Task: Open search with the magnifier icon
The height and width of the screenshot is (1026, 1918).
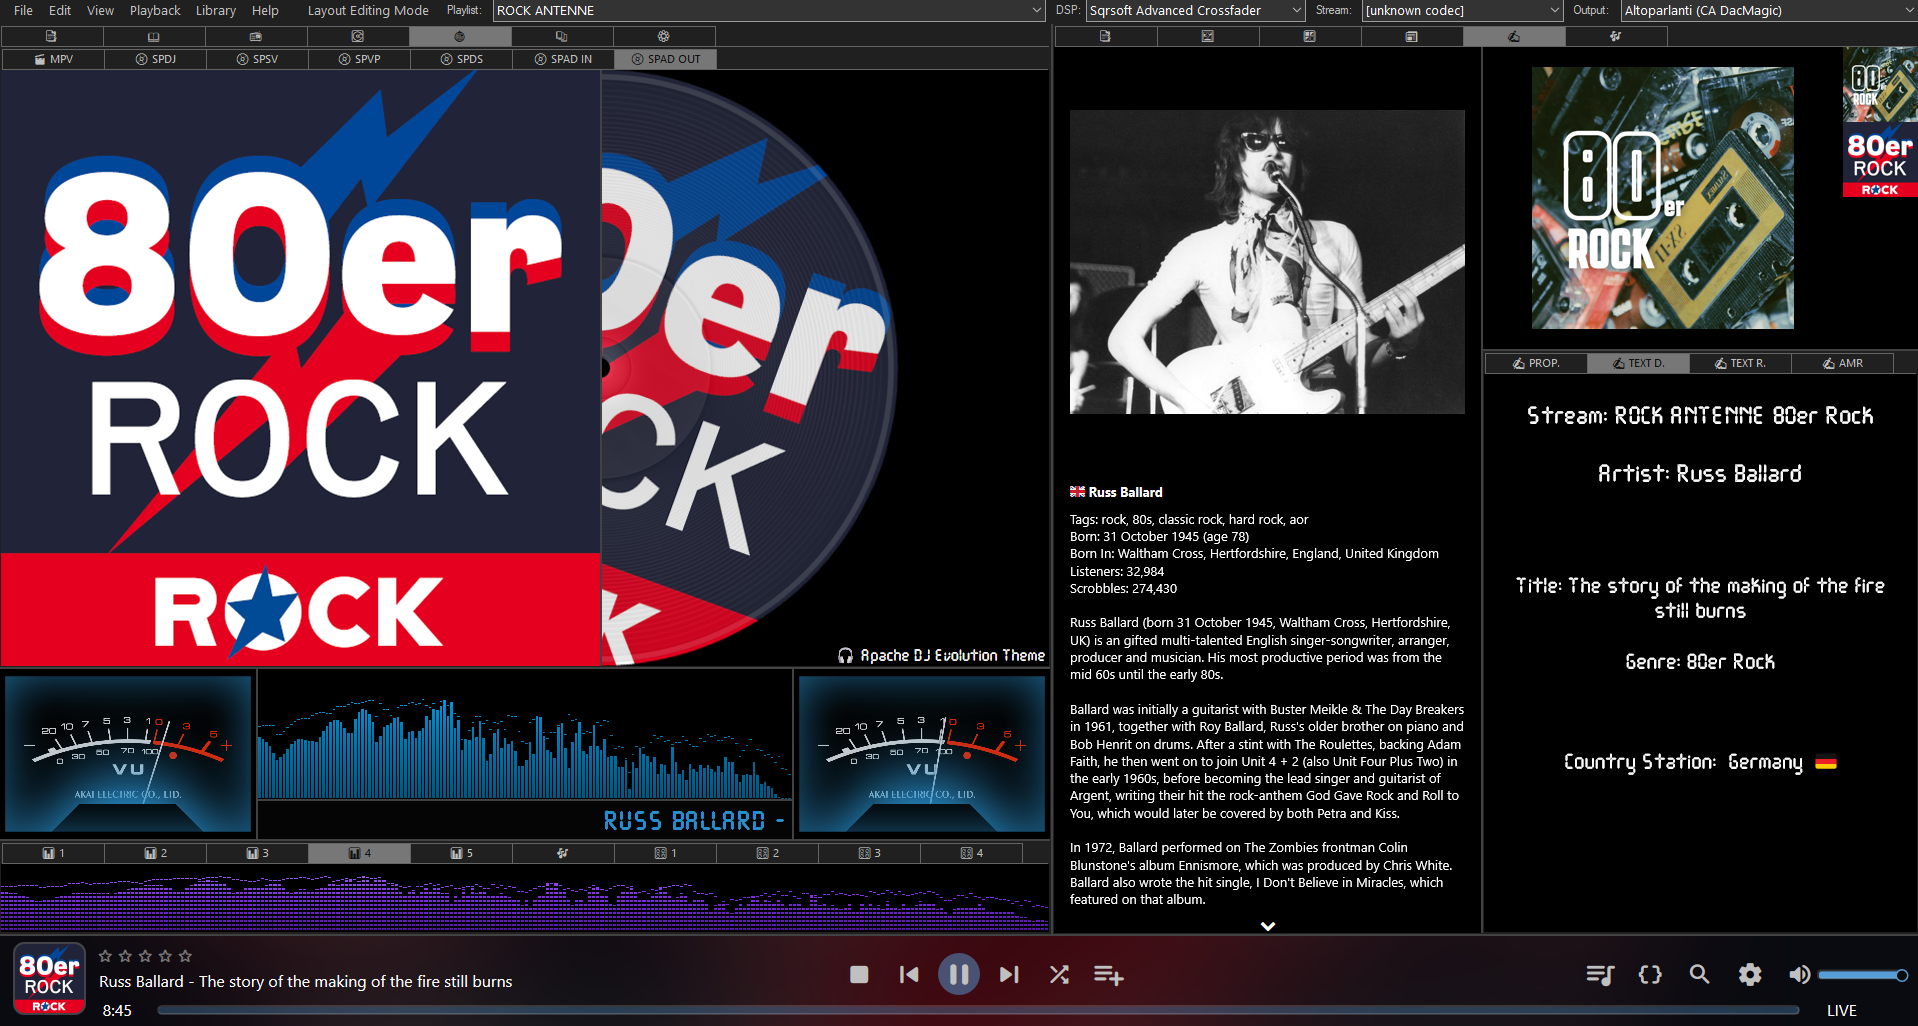Action: click(x=1699, y=974)
